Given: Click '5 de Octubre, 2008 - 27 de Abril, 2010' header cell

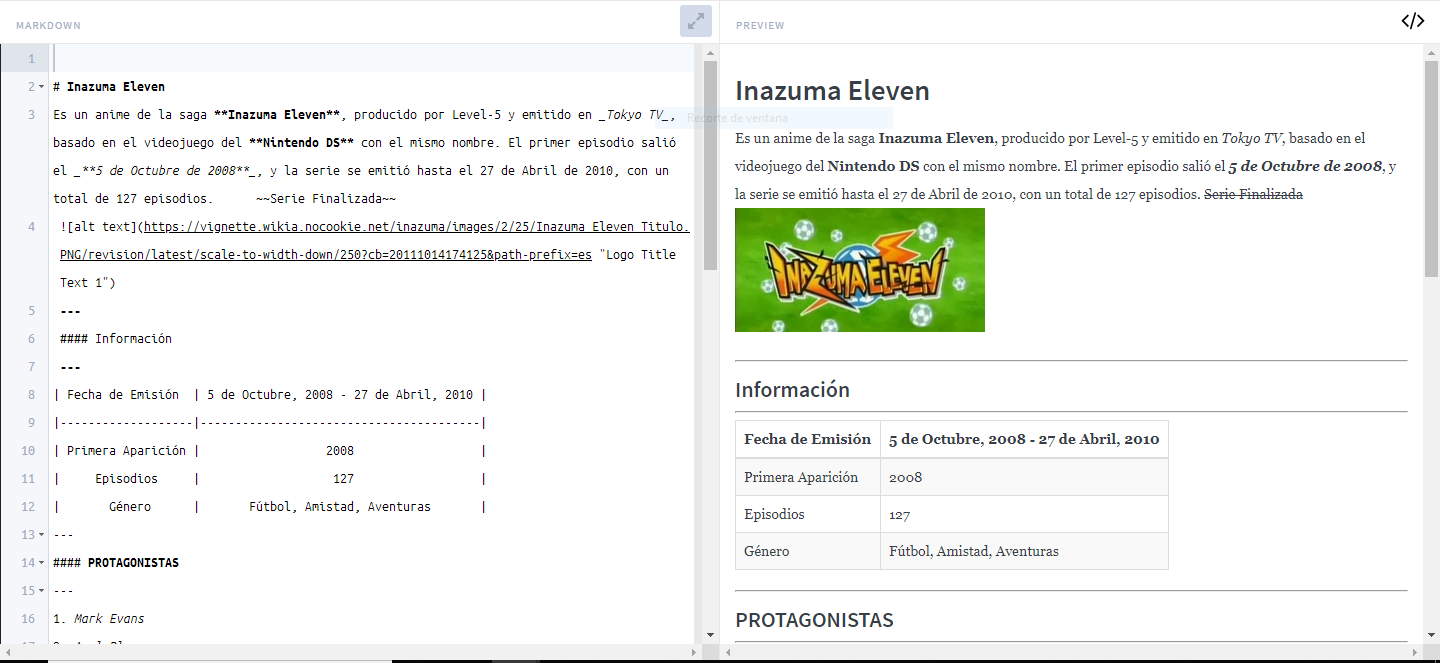Looking at the screenshot, I should click(x=1024, y=439).
